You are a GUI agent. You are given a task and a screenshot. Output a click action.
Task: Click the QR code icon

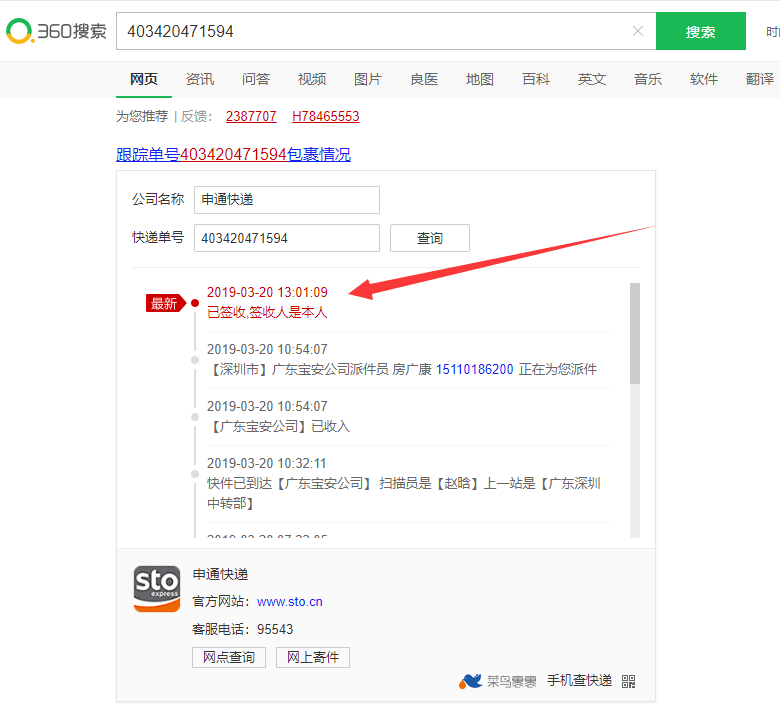pos(628,681)
